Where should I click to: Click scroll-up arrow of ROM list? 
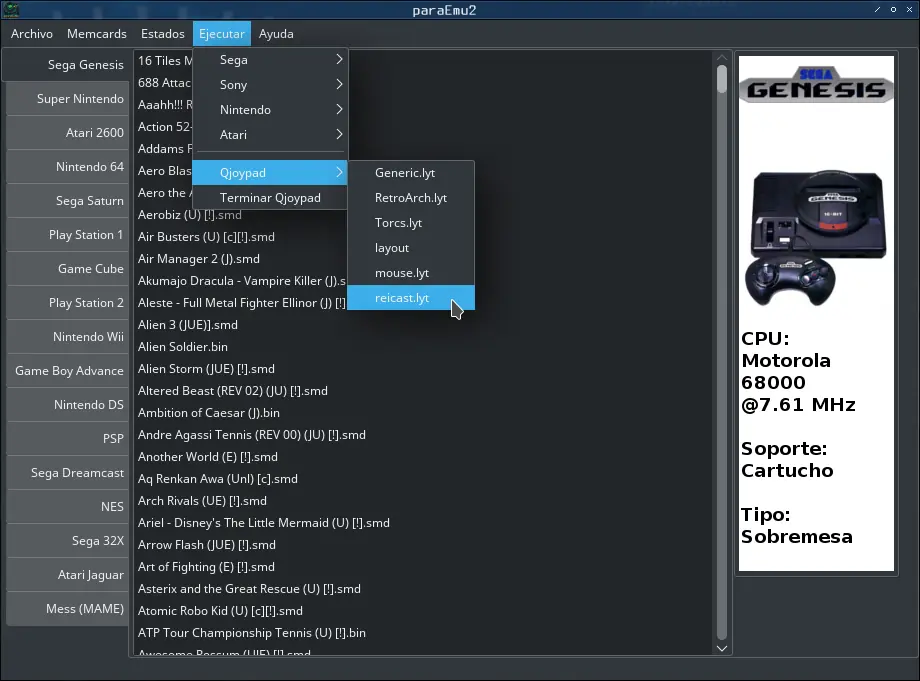coord(722,57)
